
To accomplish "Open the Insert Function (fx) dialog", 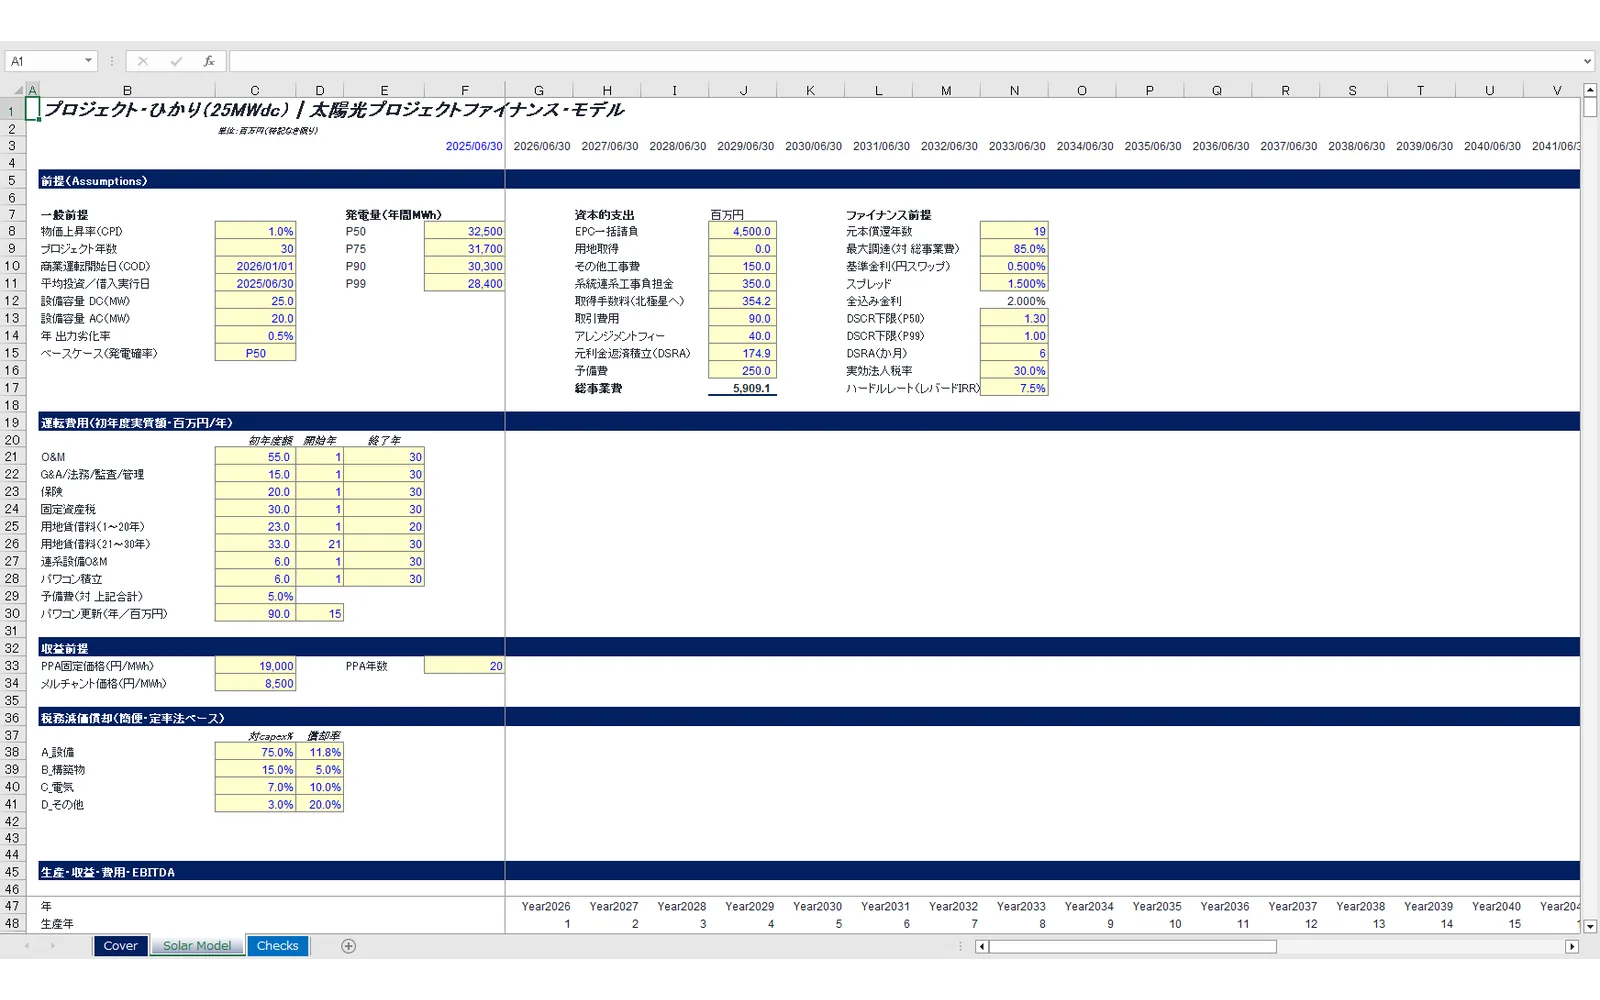I will (x=209, y=62).
